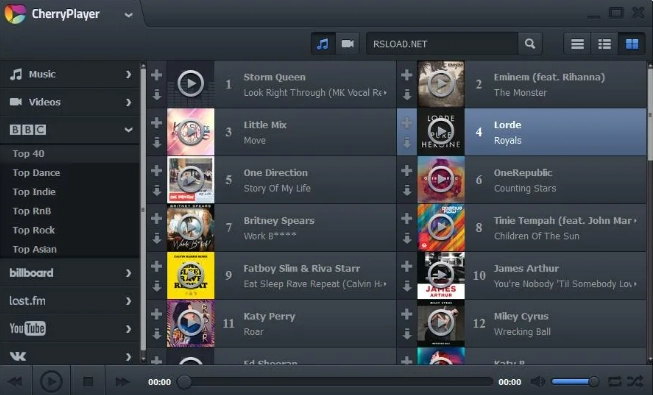Open the Top Asian chart

coord(70,250)
